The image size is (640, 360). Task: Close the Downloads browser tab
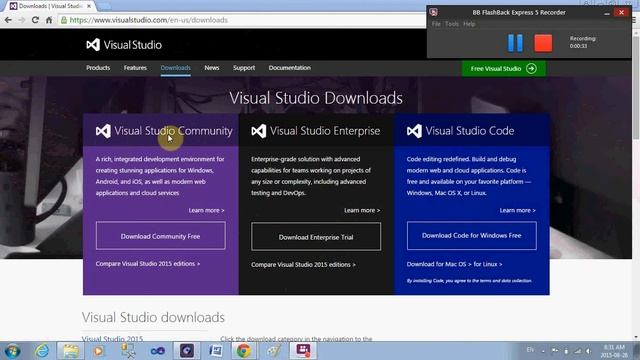coord(89,6)
